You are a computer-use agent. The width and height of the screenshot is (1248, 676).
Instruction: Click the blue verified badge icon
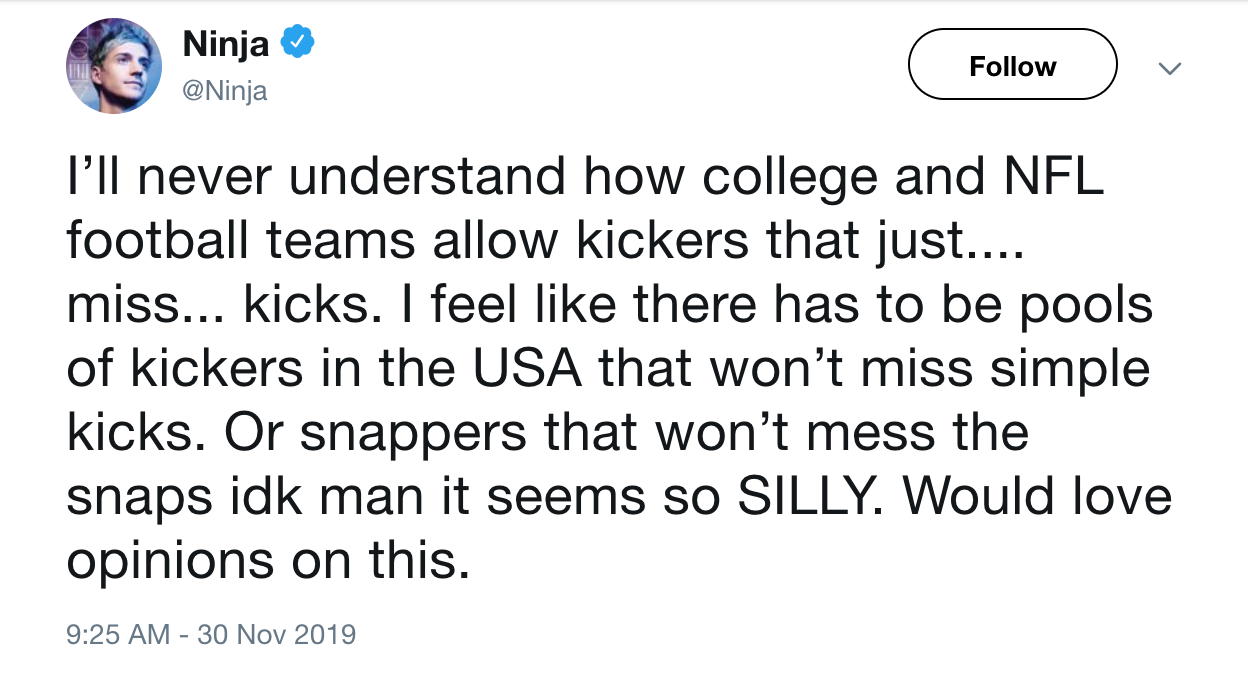pos(298,42)
